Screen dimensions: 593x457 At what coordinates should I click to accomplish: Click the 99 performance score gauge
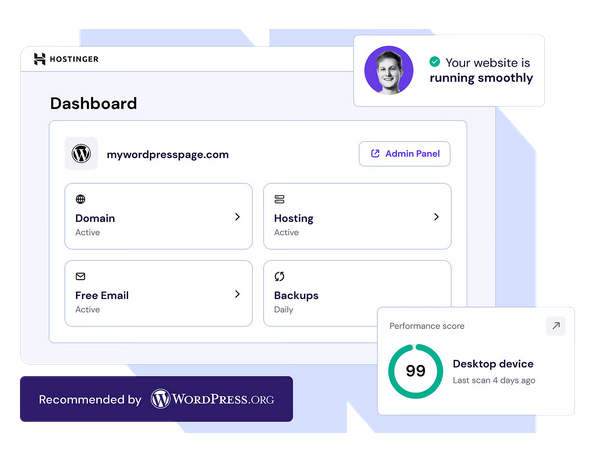pos(415,371)
